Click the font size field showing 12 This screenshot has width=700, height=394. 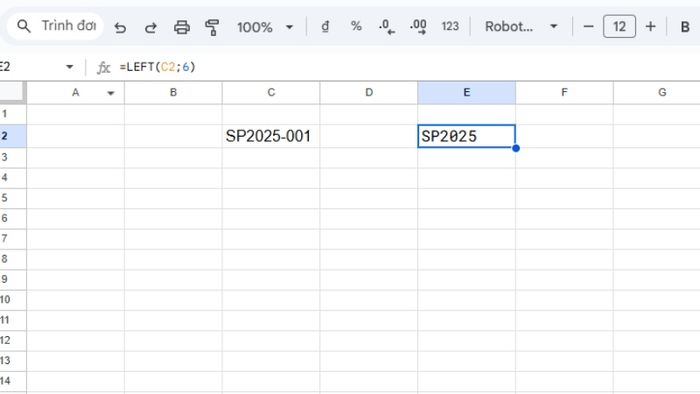pyautogui.click(x=619, y=26)
